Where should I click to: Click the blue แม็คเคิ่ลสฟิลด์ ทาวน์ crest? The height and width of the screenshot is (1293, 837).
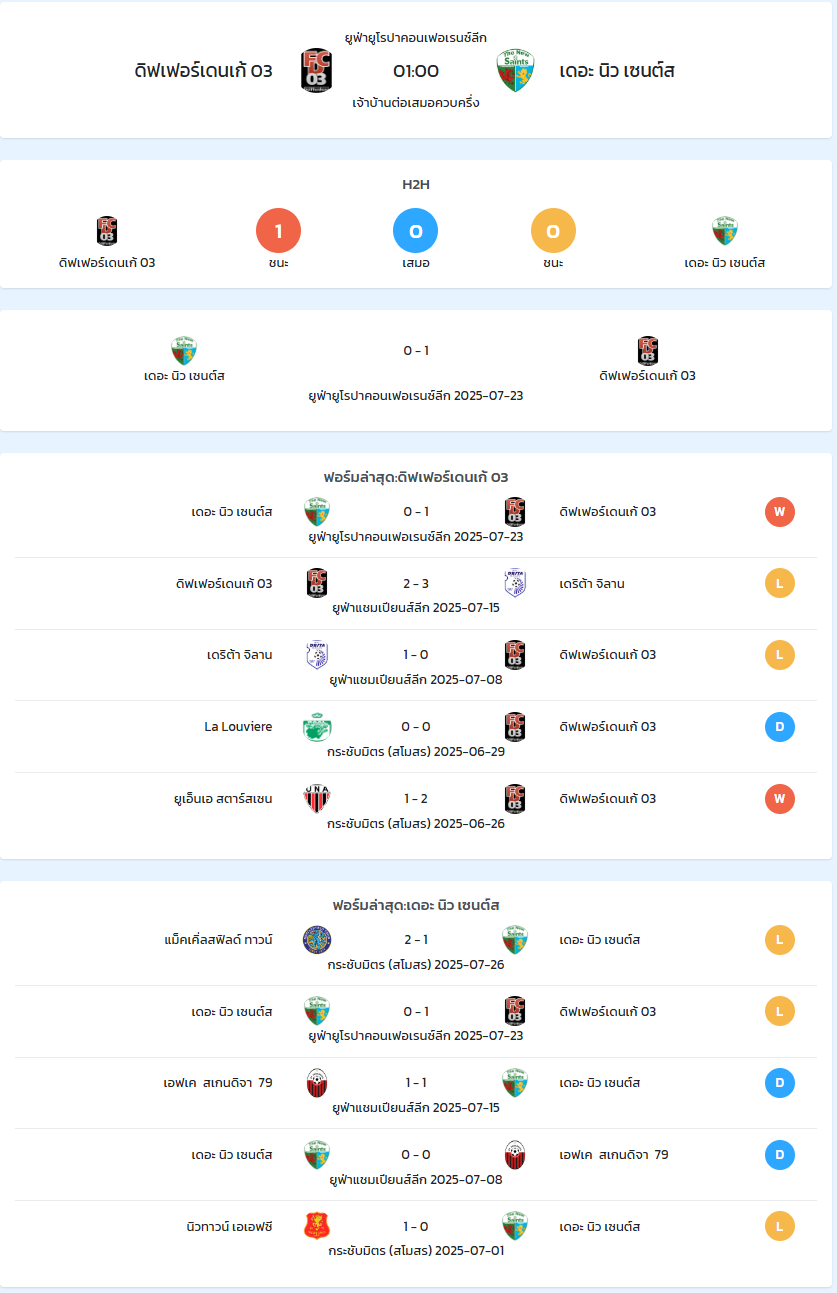pos(317,940)
